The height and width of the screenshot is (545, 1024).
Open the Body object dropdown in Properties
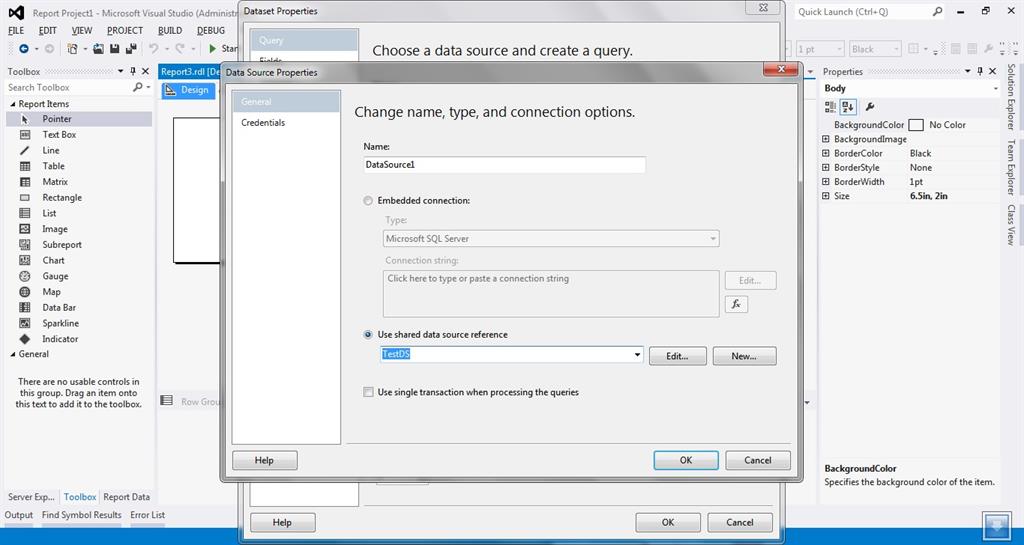[995, 89]
